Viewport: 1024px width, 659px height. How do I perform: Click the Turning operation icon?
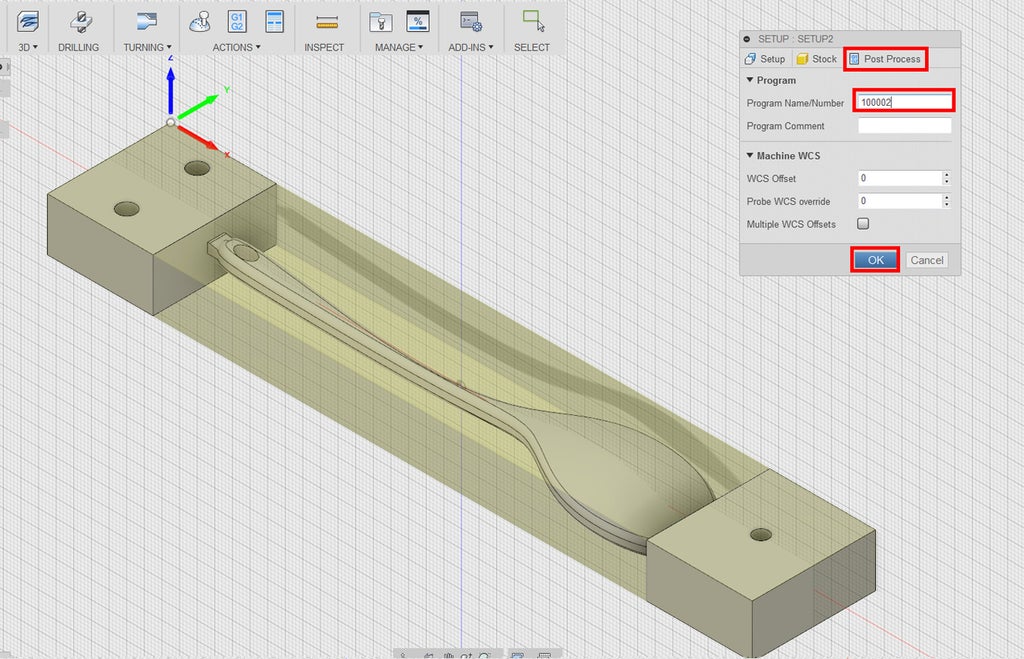tap(147, 22)
